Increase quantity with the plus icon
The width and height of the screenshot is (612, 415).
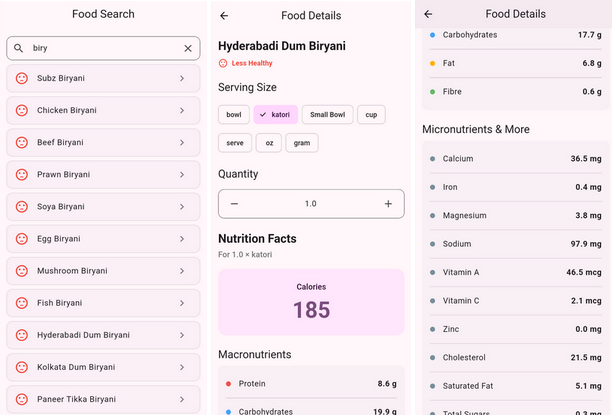tap(388, 204)
